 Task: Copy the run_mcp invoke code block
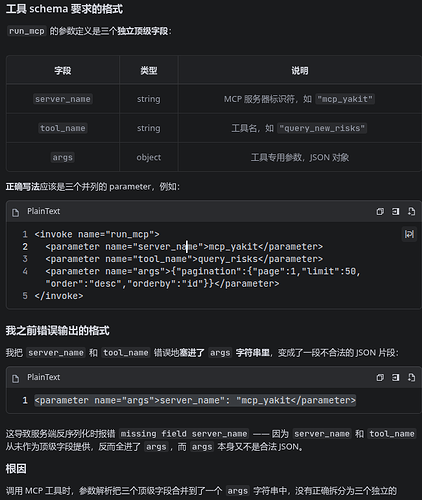(380, 211)
